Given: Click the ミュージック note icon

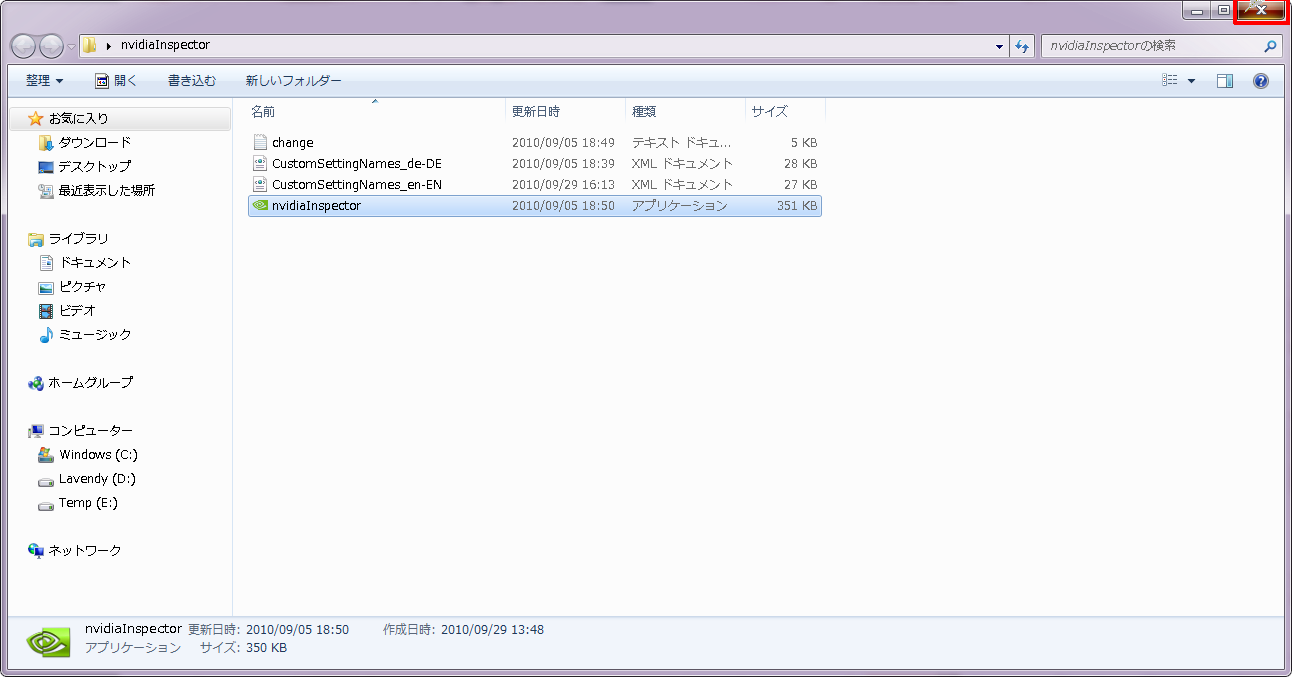Looking at the screenshot, I should click(45, 335).
